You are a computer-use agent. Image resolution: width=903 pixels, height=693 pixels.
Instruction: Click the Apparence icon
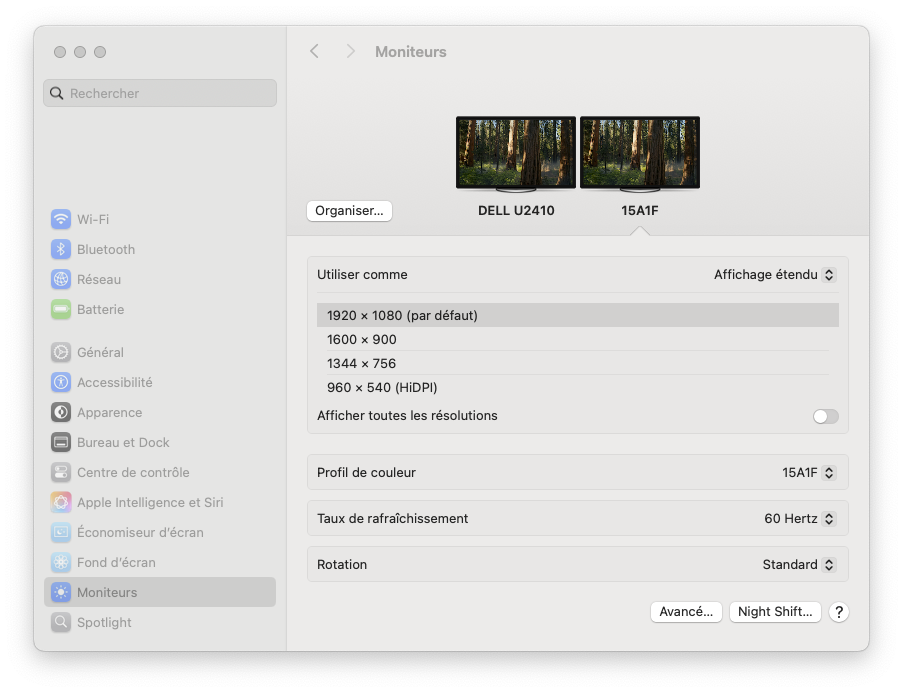click(61, 412)
